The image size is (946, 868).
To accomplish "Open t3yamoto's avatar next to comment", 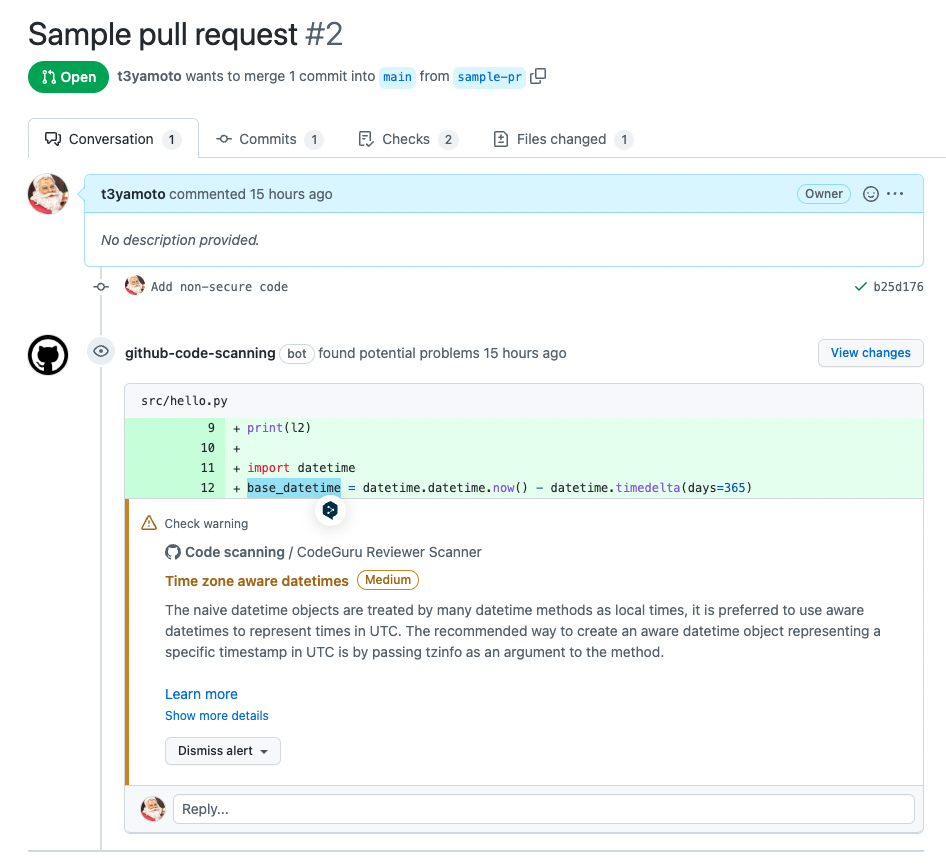I will pos(48,194).
